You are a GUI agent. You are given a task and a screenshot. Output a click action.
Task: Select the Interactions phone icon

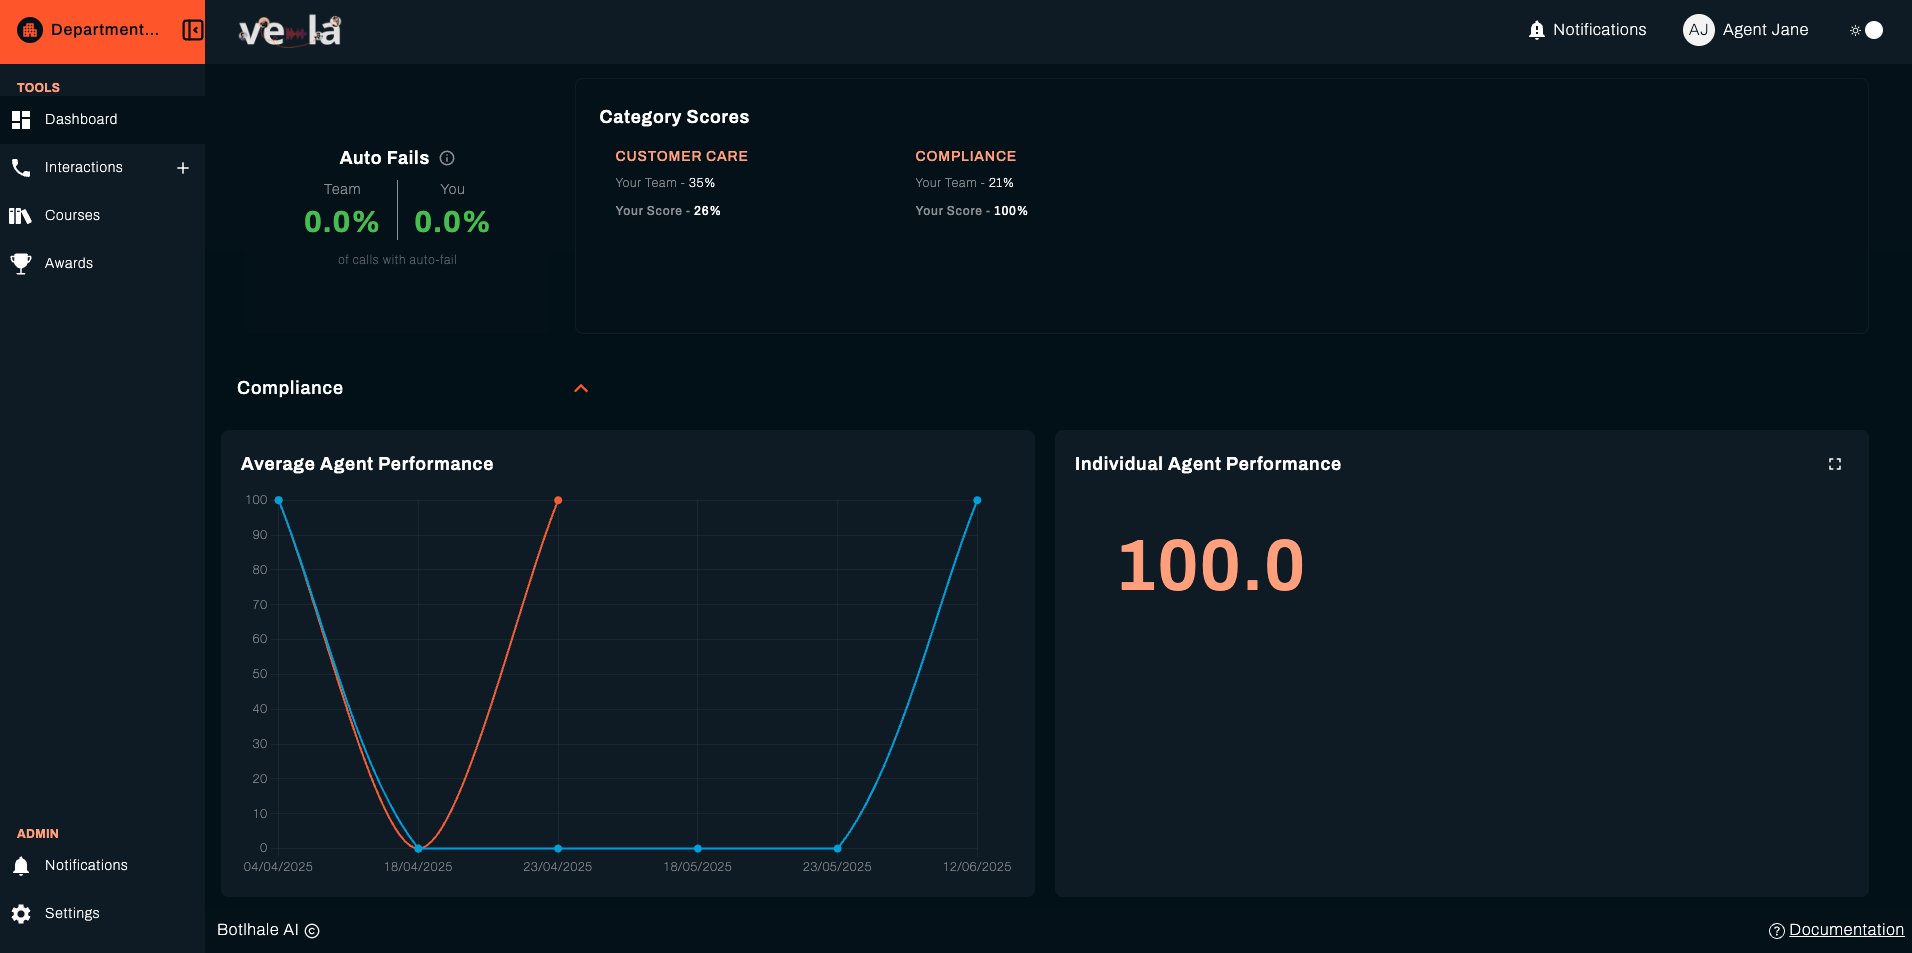point(20,167)
